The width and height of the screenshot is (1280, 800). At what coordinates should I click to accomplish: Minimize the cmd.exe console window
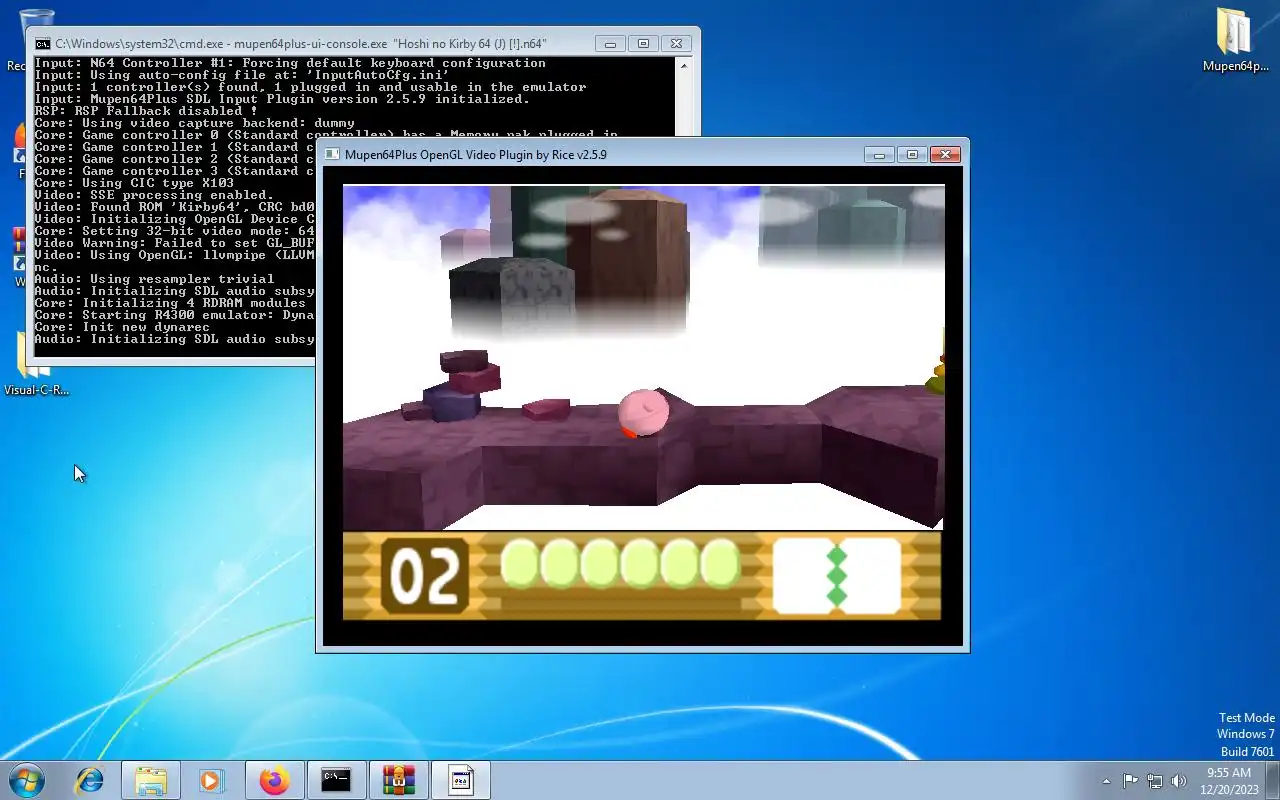pos(610,44)
